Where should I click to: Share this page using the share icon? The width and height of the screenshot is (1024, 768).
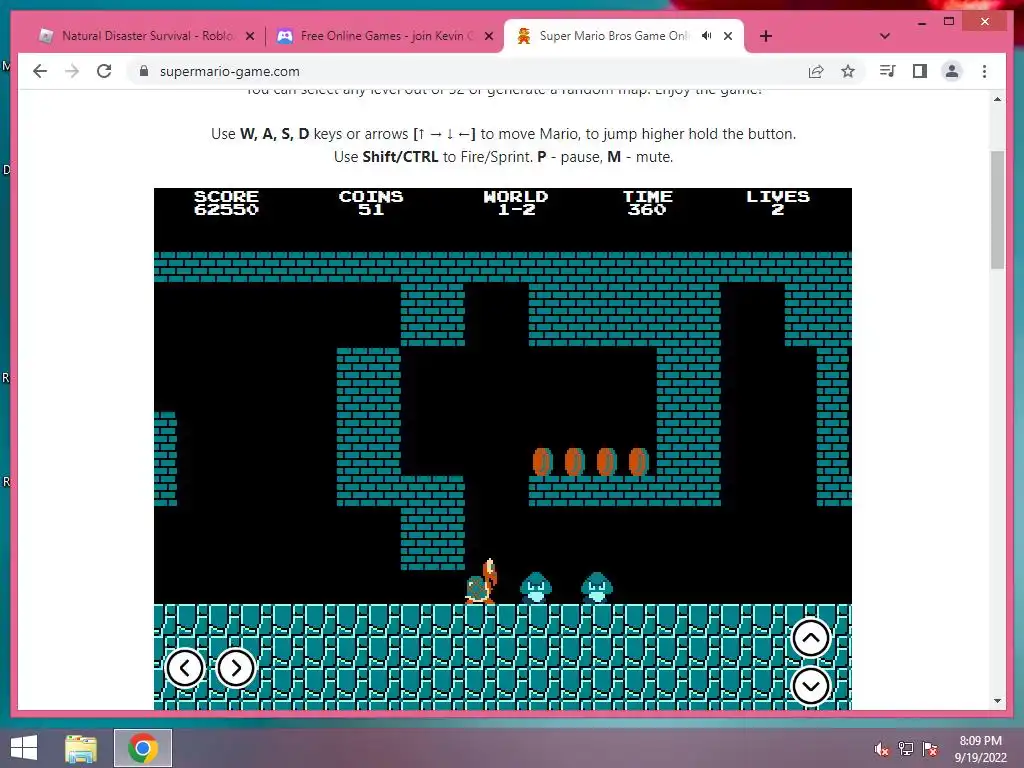[816, 71]
